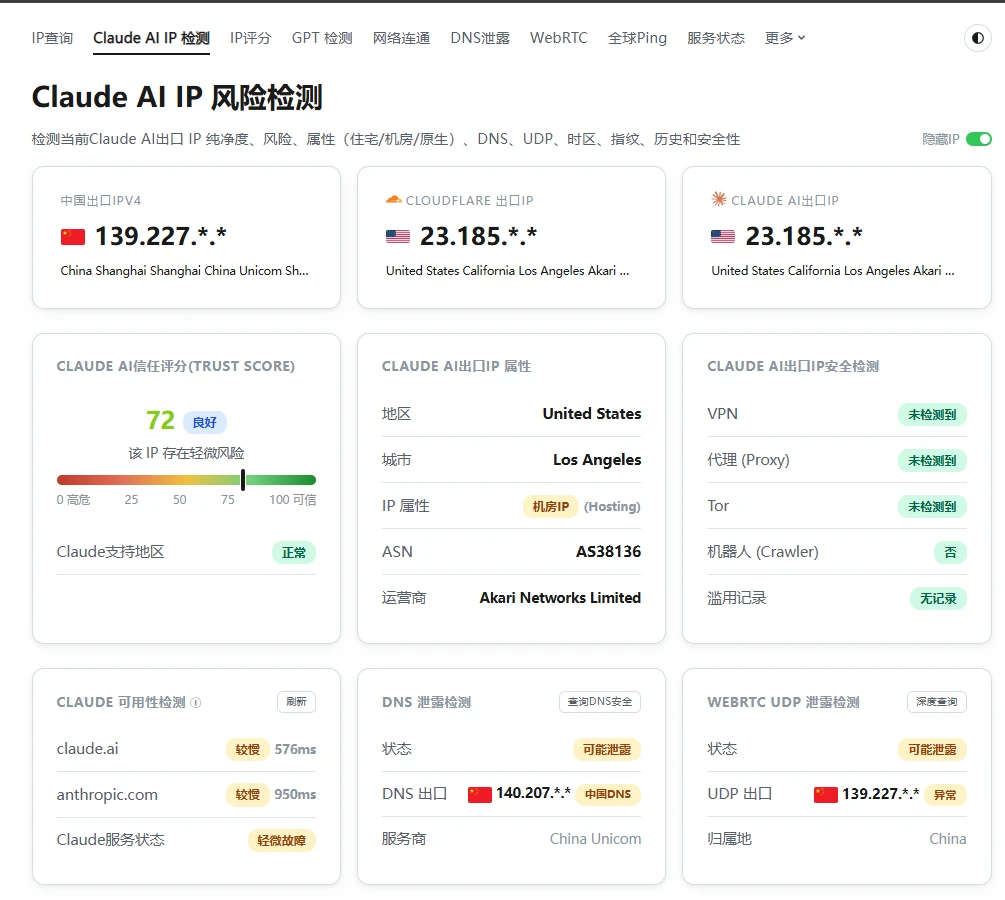Click the 中国DNS badge
1005x900 pixels.
(x=608, y=794)
